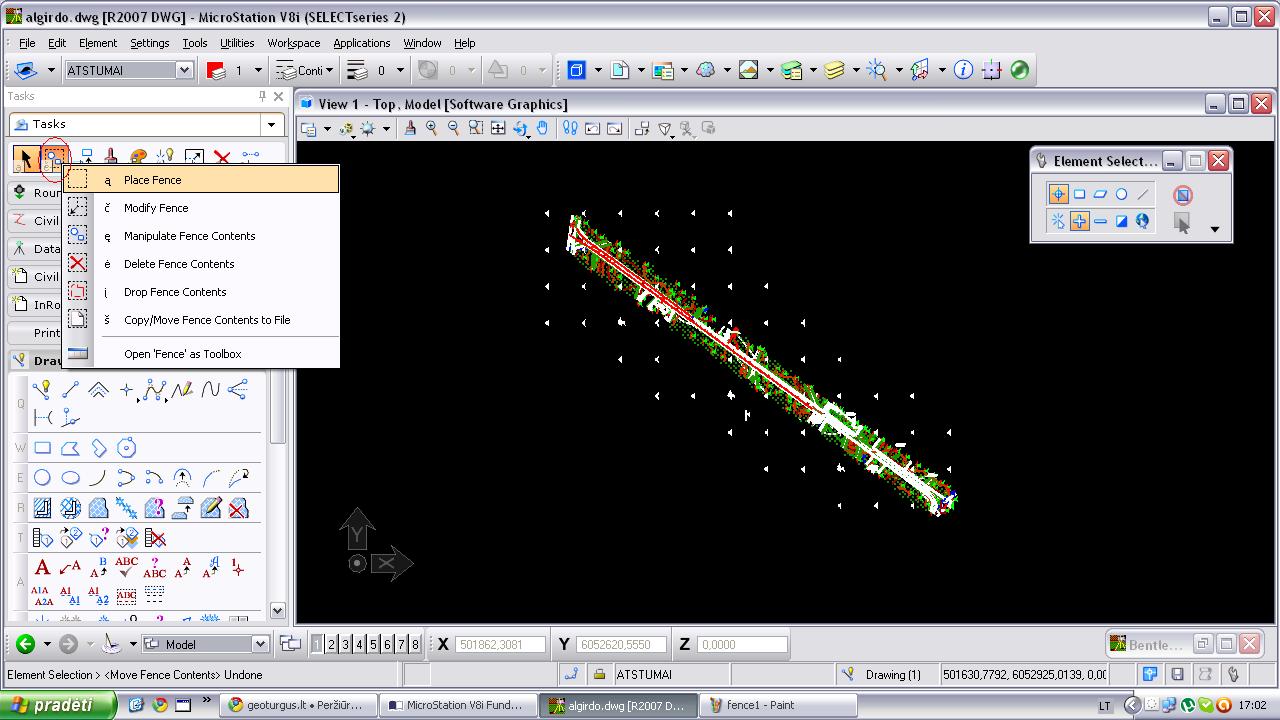Click the pradėti Start button

pos(60,705)
